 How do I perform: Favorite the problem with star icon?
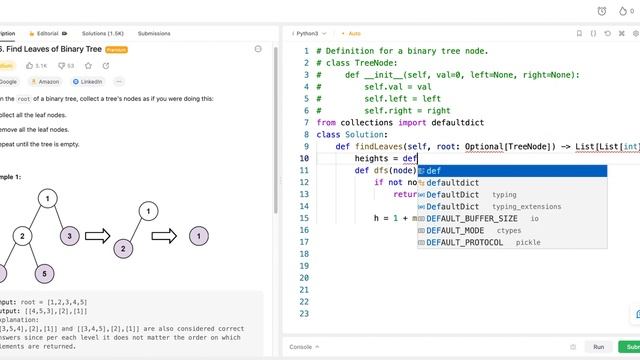(88, 65)
